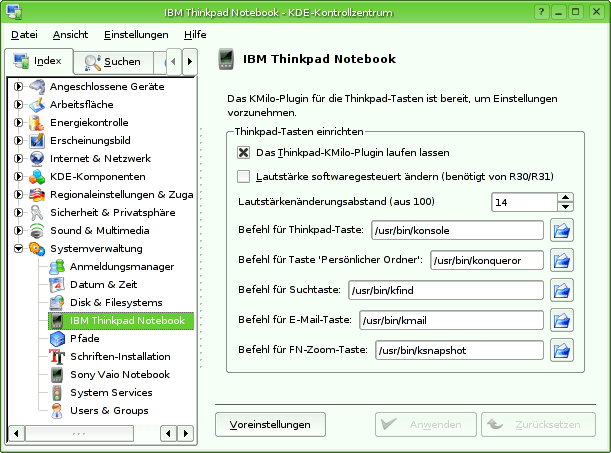Image resolution: width=611 pixels, height=453 pixels.
Task: Expand the Sicherheit & Privatsphäre node
Action: click(18, 213)
